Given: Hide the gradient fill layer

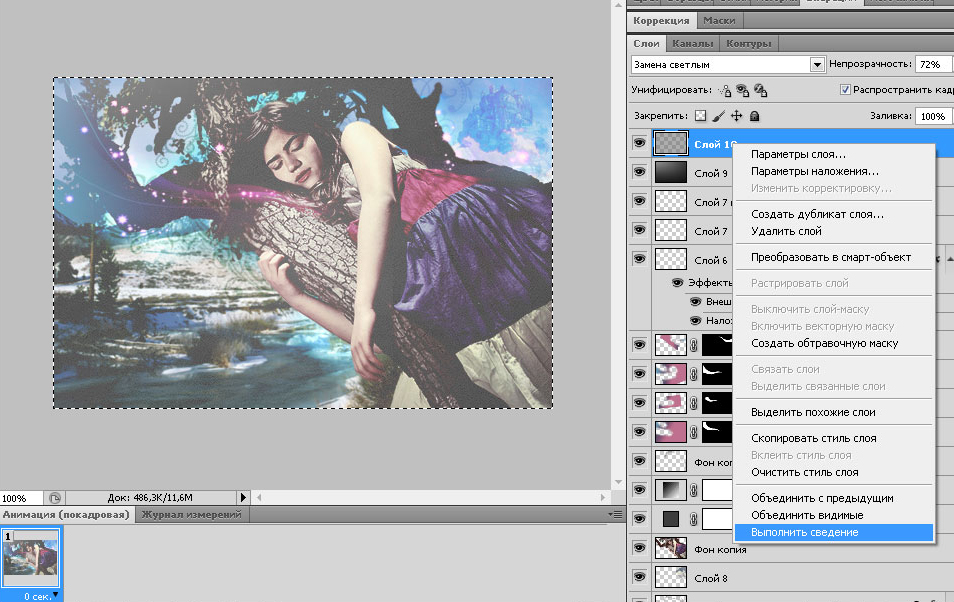Looking at the screenshot, I should pyautogui.click(x=639, y=489).
